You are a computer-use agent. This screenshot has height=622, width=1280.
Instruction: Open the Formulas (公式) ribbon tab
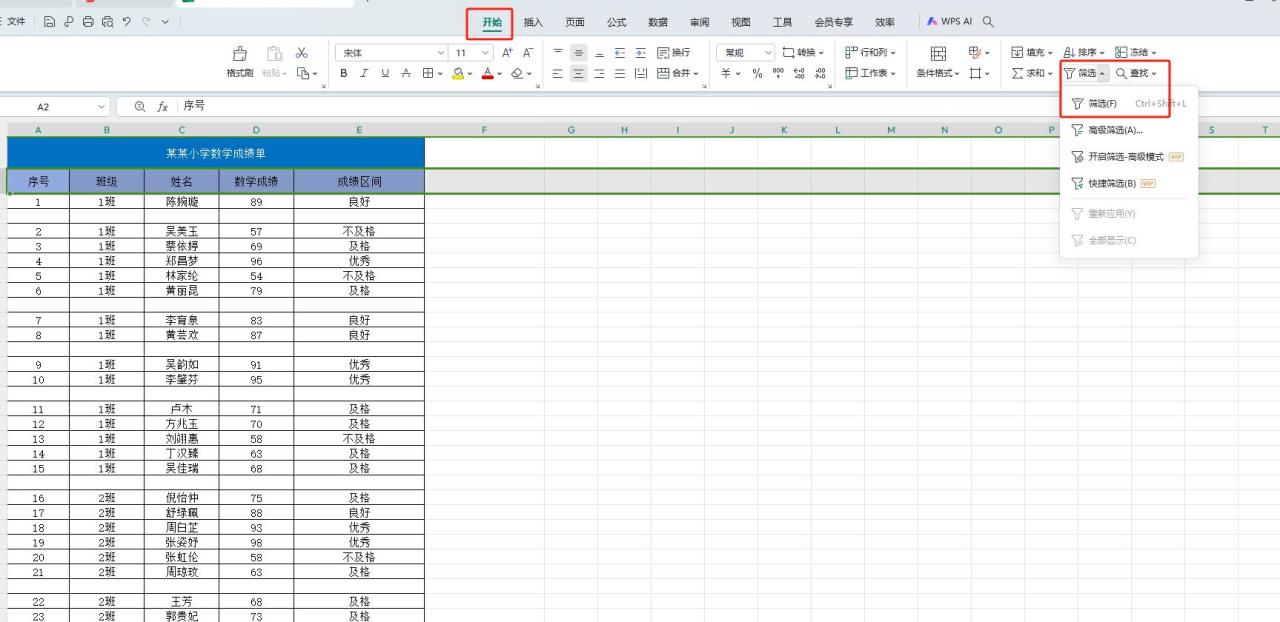click(x=616, y=22)
